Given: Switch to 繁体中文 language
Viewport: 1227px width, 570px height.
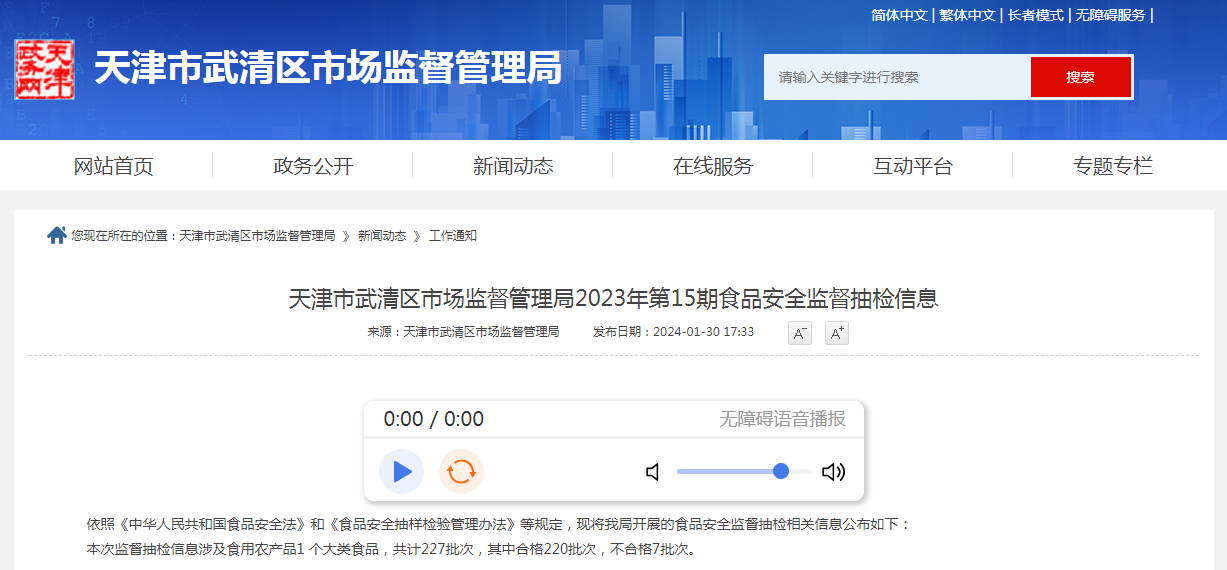Looking at the screenshot, I should click(967, 15).
